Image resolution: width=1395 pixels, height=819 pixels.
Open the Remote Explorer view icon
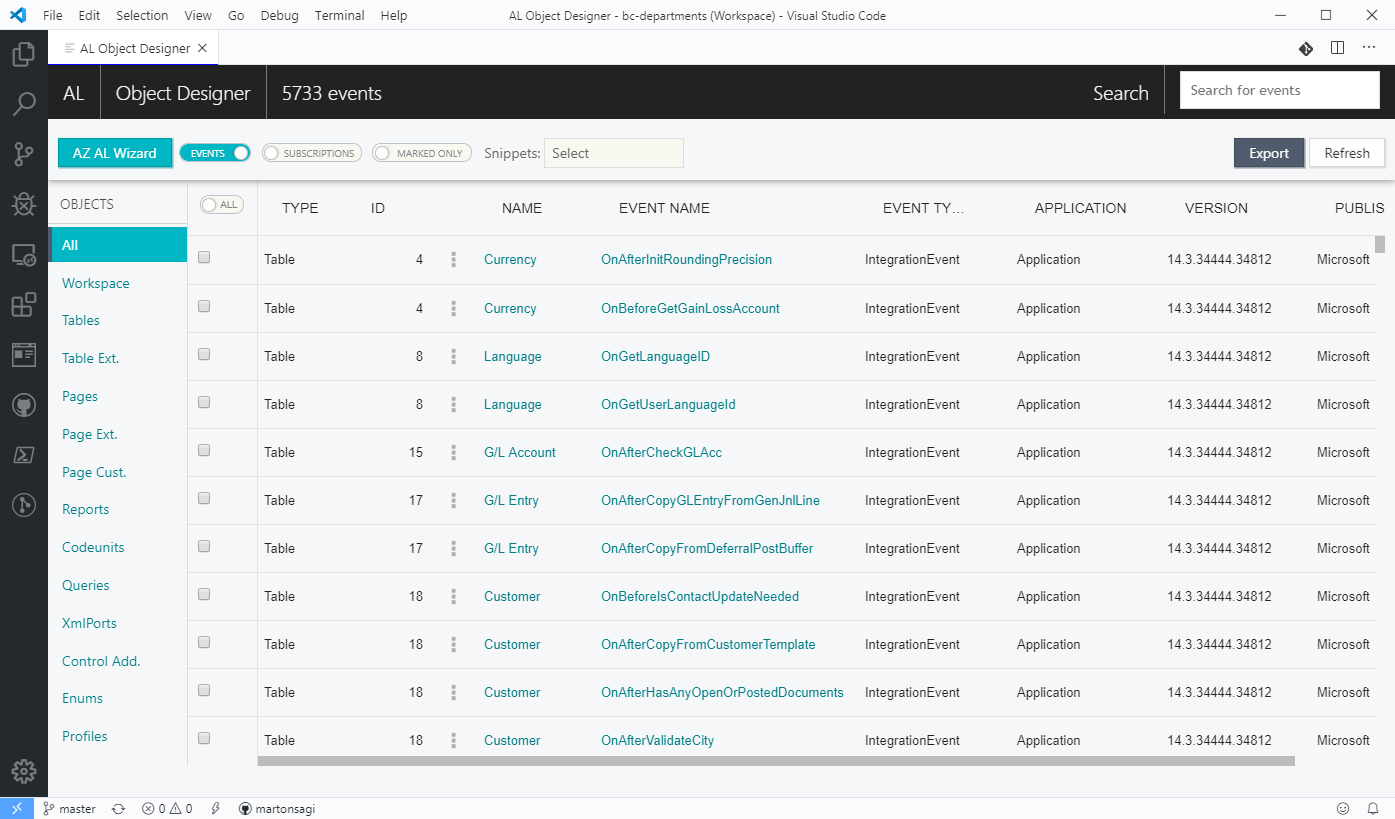(24, 255)
